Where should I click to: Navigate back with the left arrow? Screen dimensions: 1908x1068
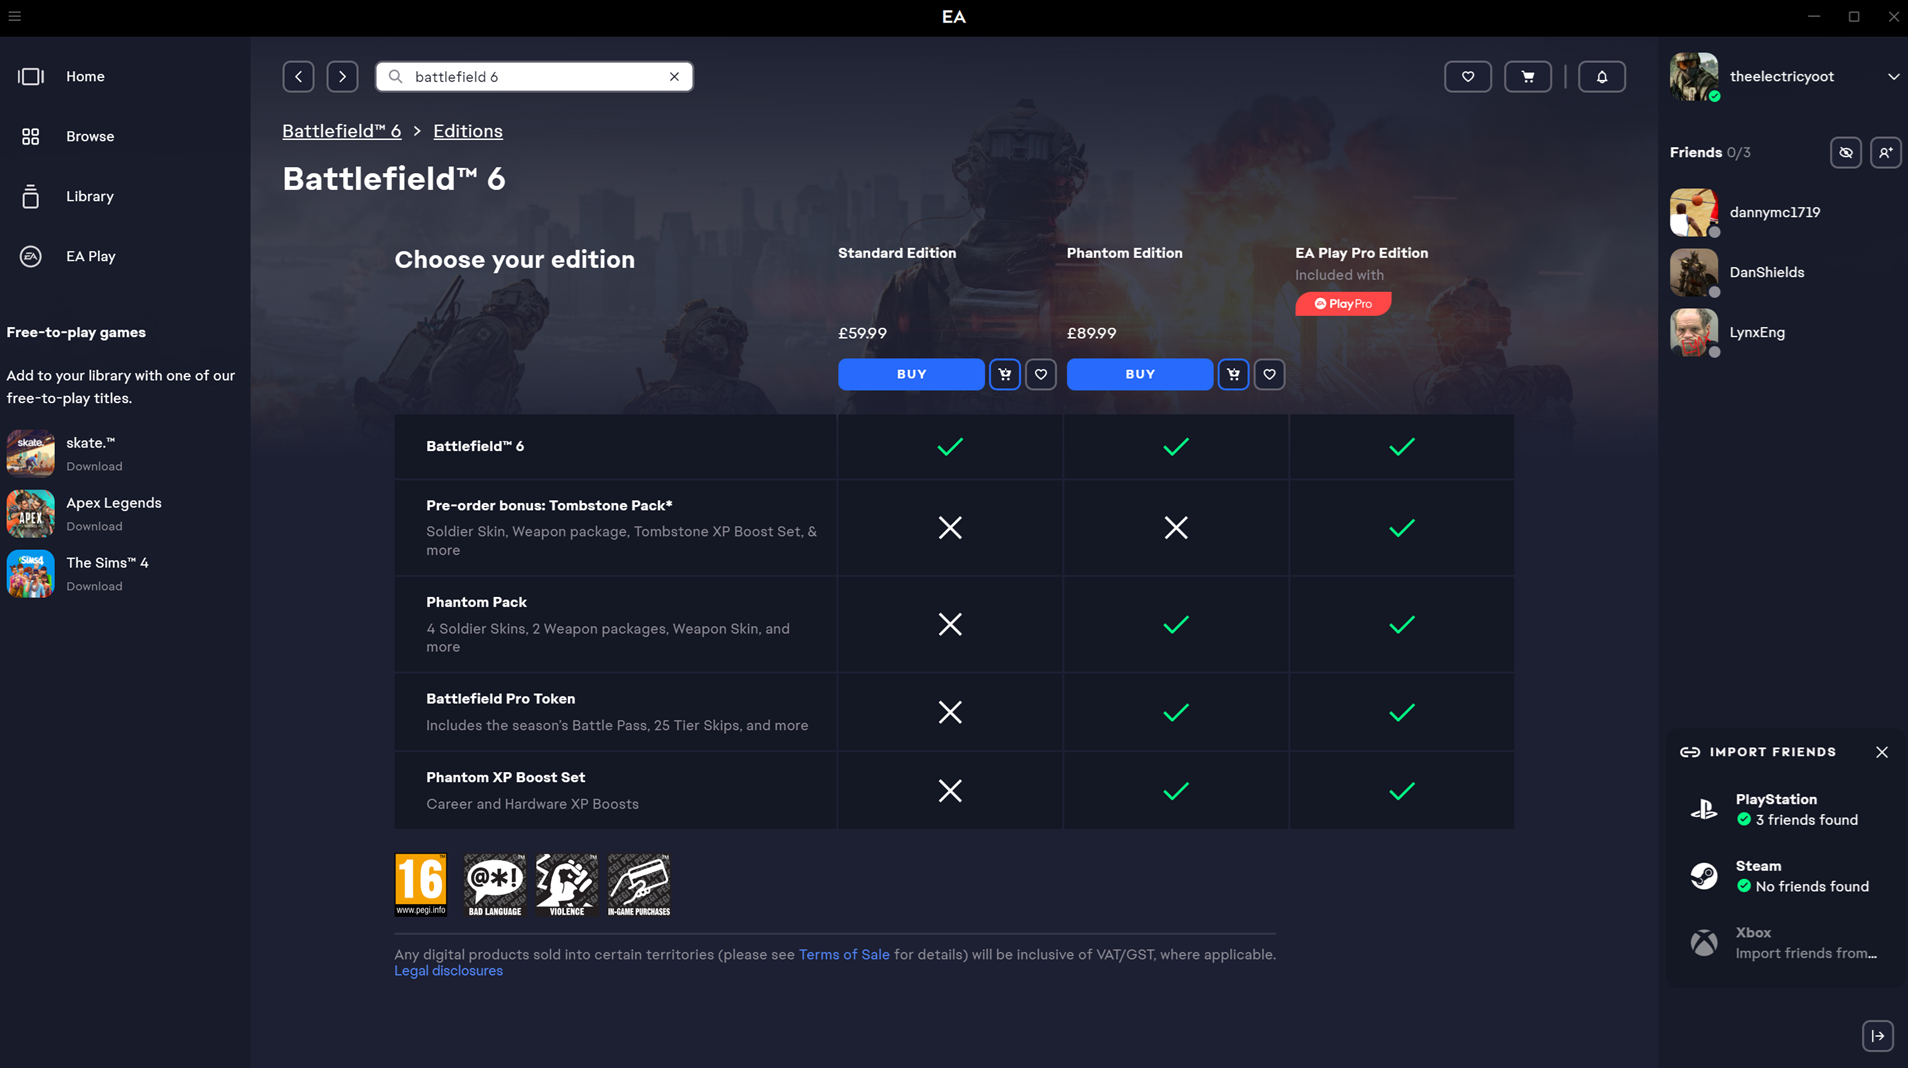pos(298,77)
